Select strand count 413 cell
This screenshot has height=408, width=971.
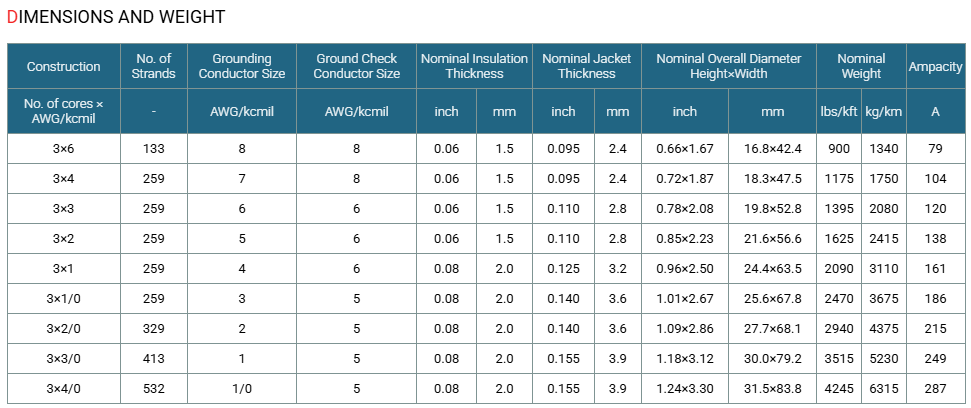pos(154,358)
